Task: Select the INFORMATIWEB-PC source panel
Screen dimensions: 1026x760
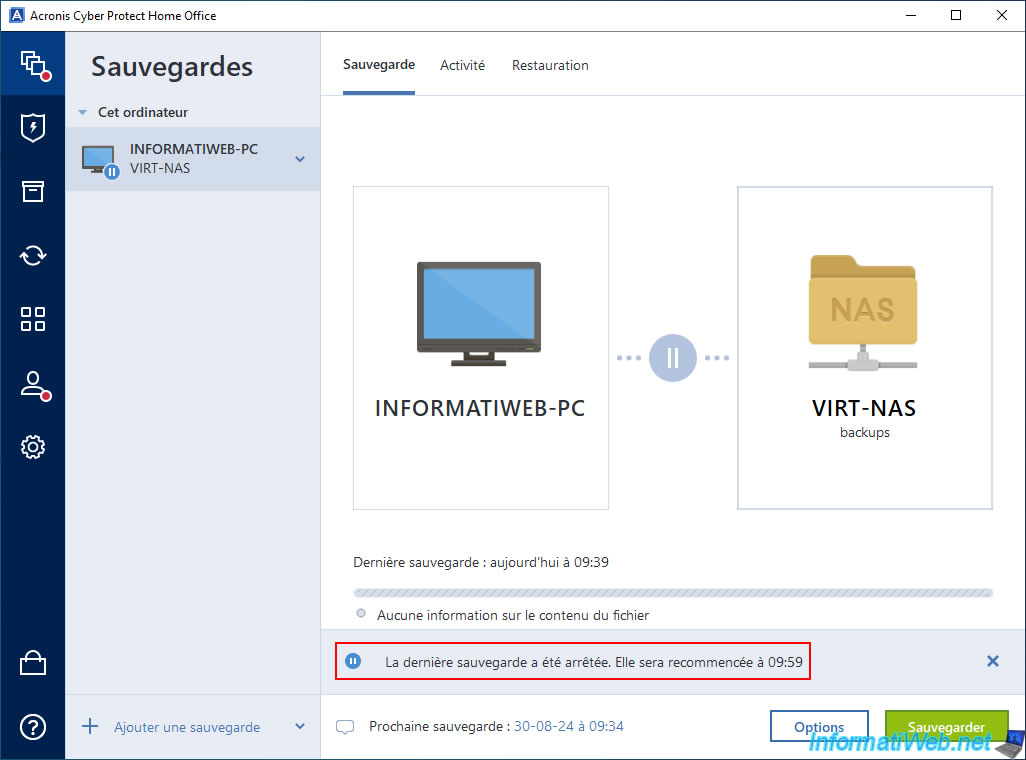Action: [481, 348]
